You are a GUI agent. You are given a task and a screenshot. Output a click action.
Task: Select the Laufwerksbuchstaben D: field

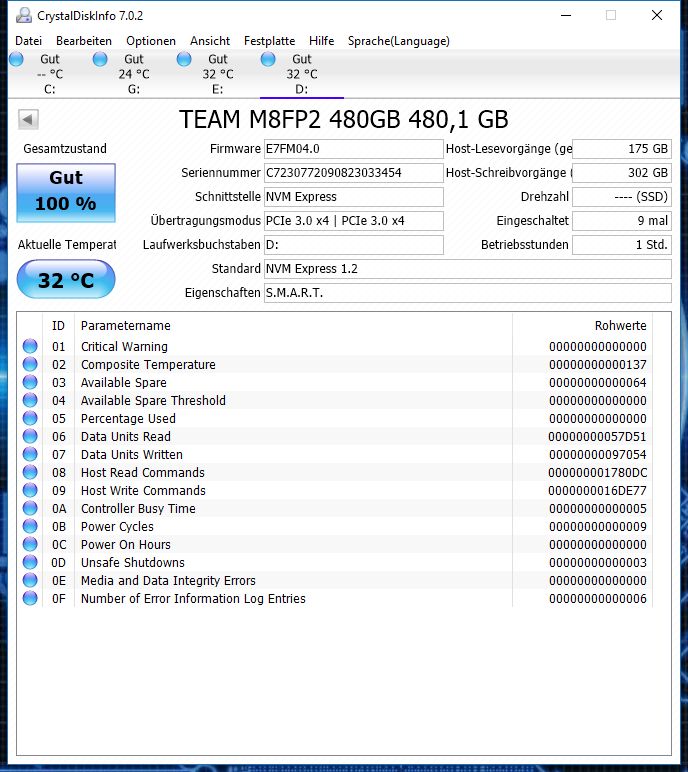(x=354, y=245)
